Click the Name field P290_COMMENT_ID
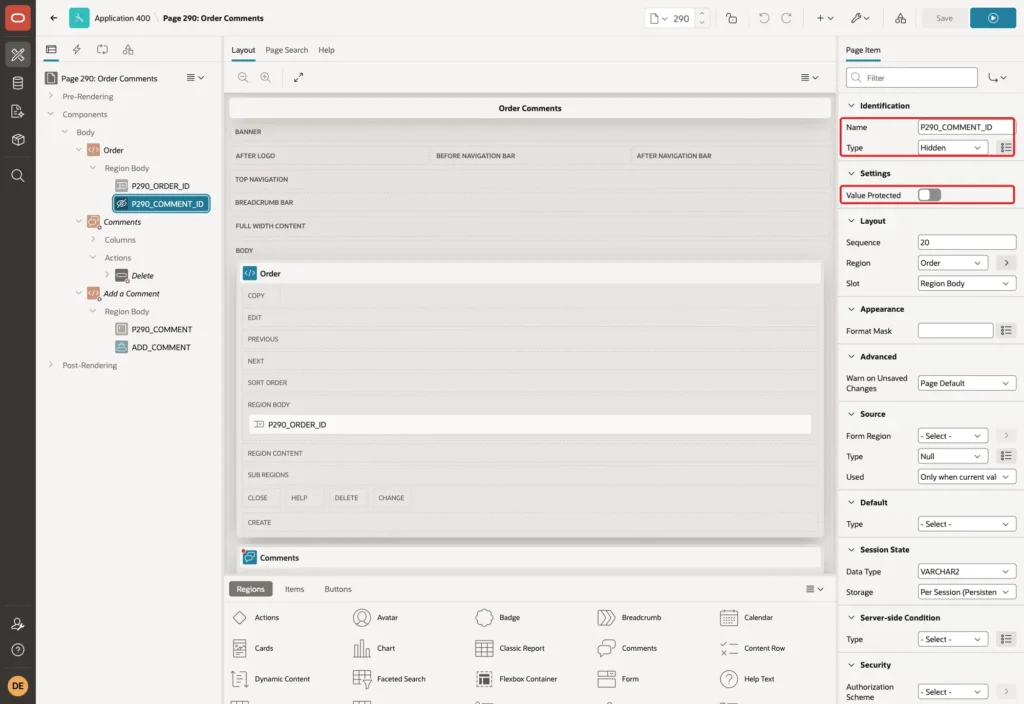 tap(965, 127)
